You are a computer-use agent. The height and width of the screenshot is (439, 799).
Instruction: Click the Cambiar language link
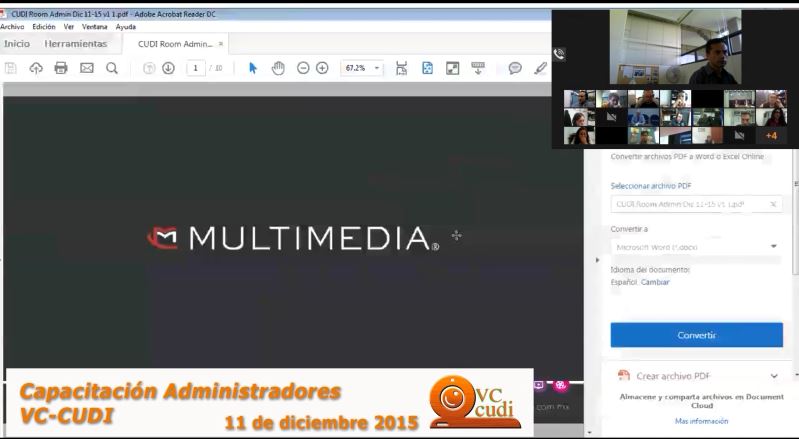[x=655, y=282]
